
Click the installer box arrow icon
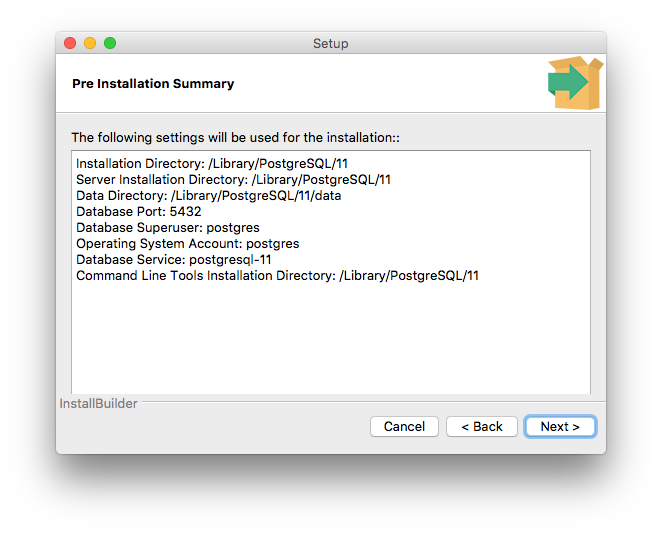[x=575, y=83]
